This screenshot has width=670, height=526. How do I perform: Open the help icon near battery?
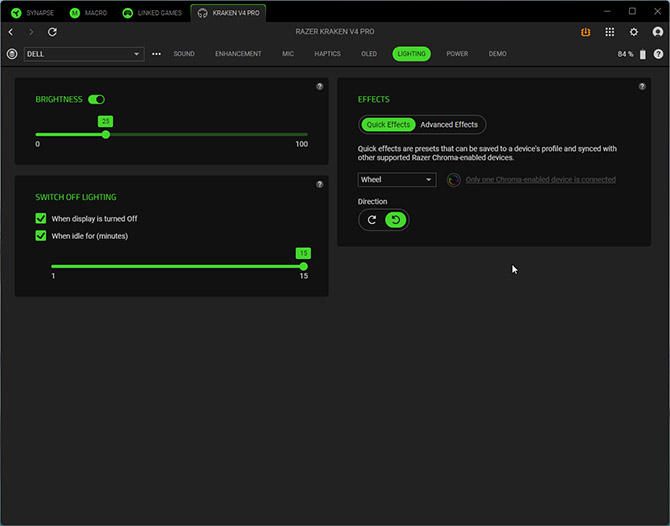658,54
